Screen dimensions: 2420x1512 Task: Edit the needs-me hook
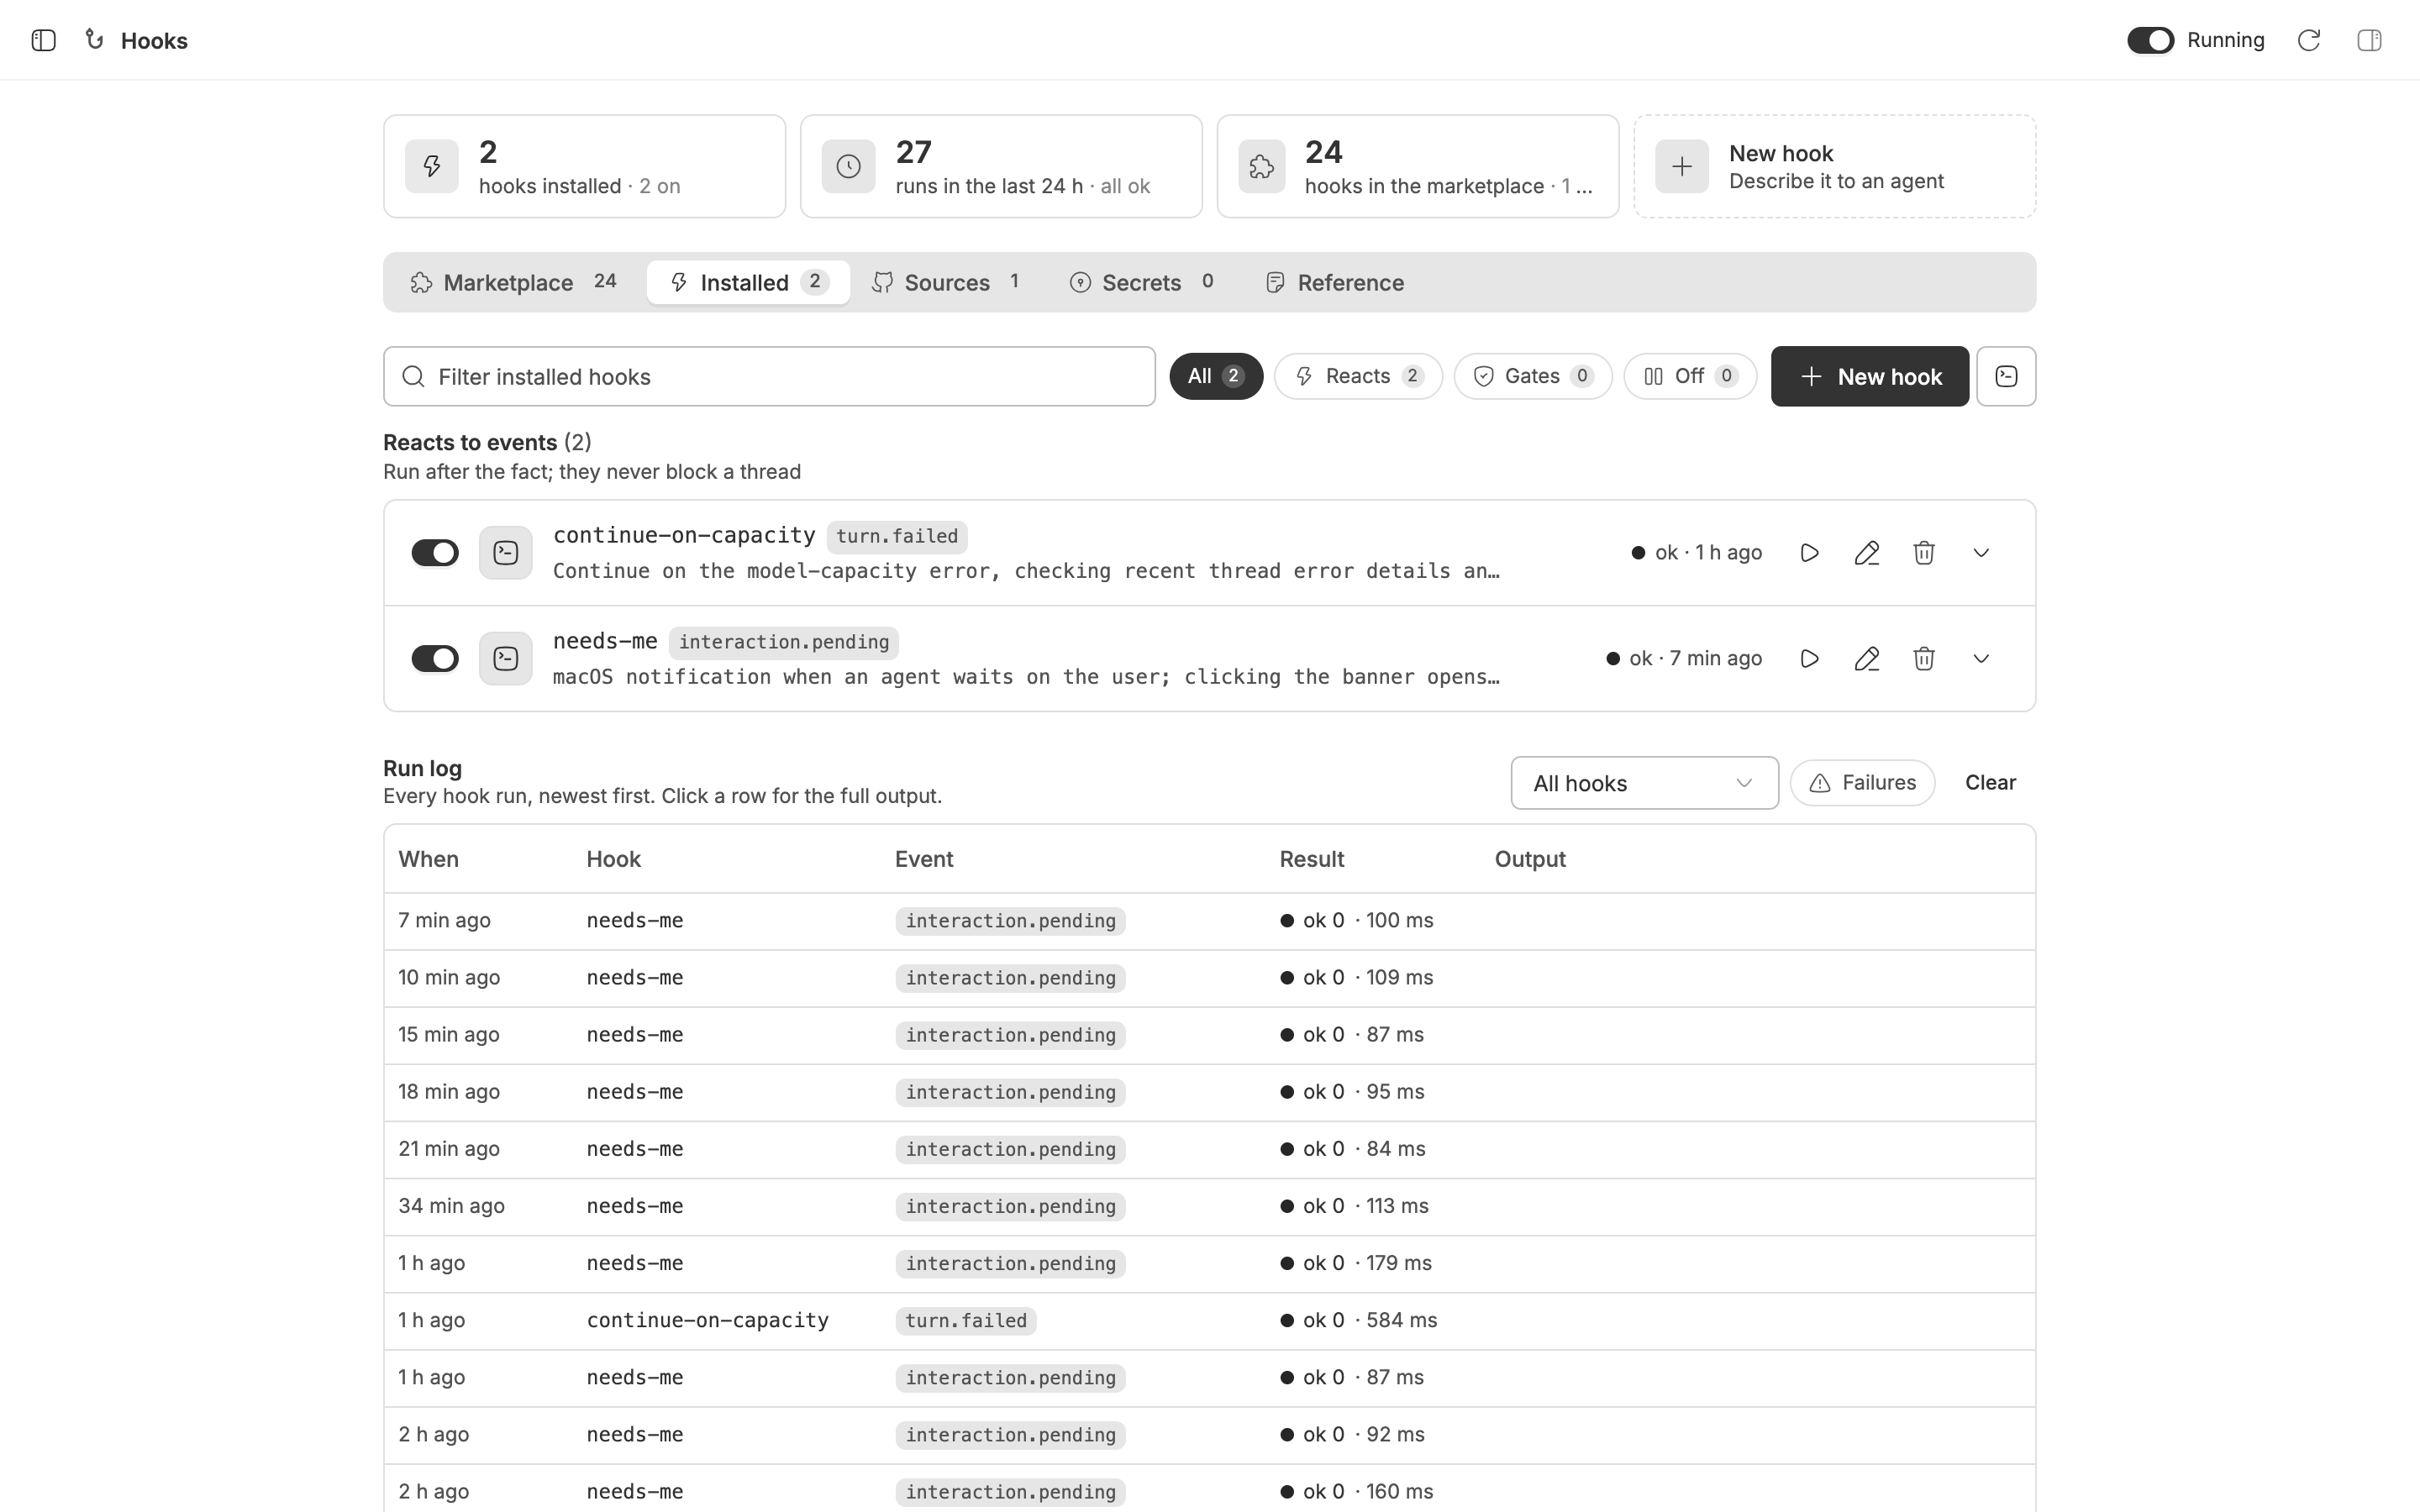(1866, 658)
